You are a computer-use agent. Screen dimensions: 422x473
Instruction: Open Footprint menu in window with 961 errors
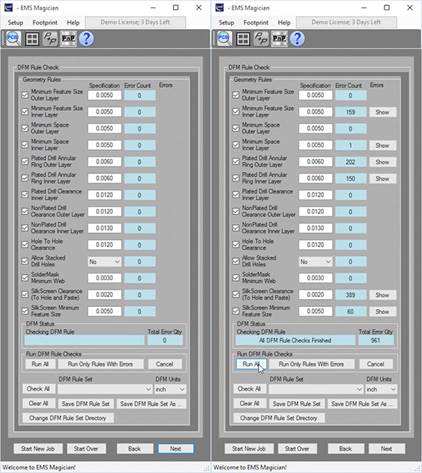(256, 23)
